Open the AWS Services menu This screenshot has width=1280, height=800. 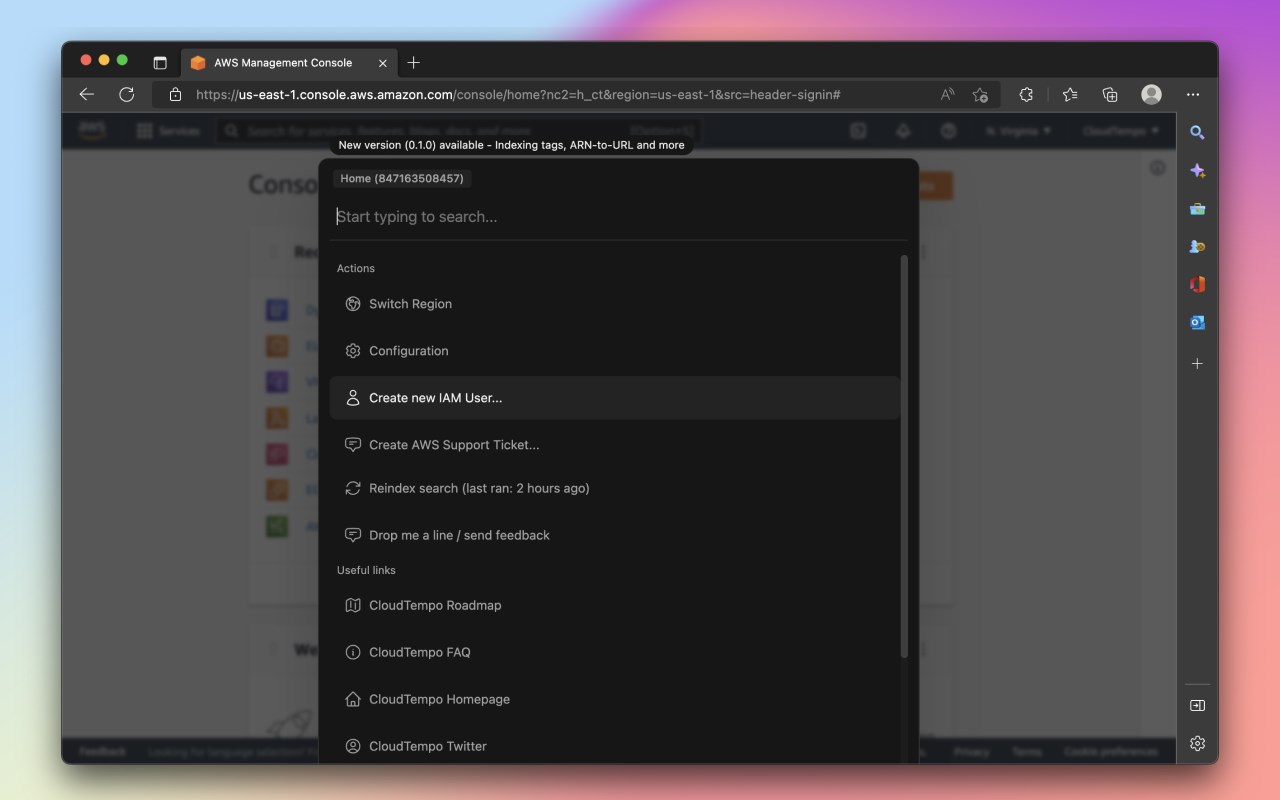click(168, 131)
